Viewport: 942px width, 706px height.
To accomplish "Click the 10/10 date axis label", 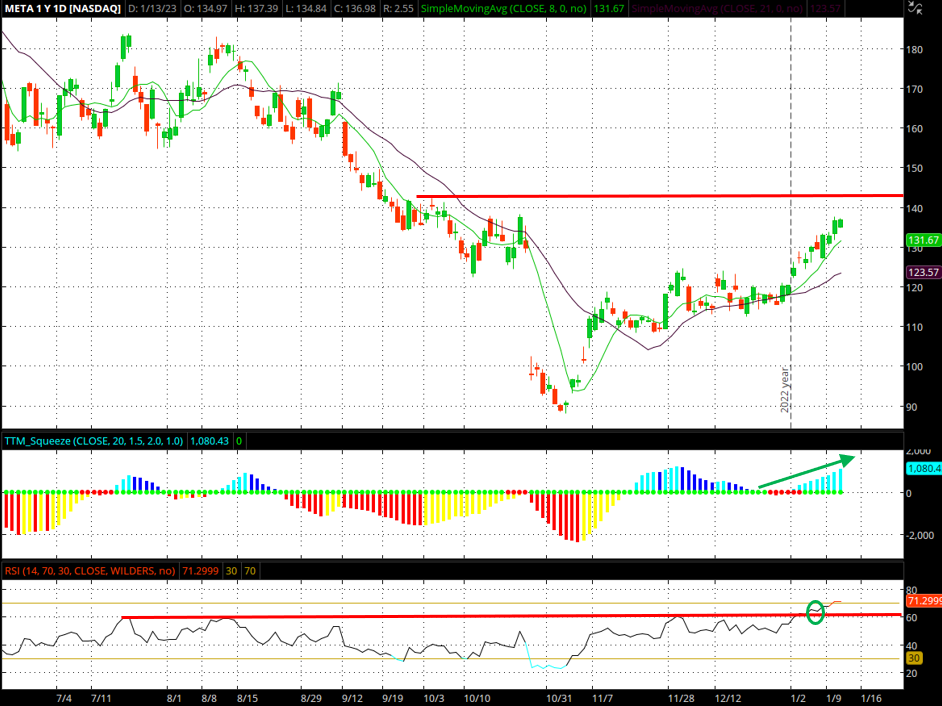I will [478, 698].
